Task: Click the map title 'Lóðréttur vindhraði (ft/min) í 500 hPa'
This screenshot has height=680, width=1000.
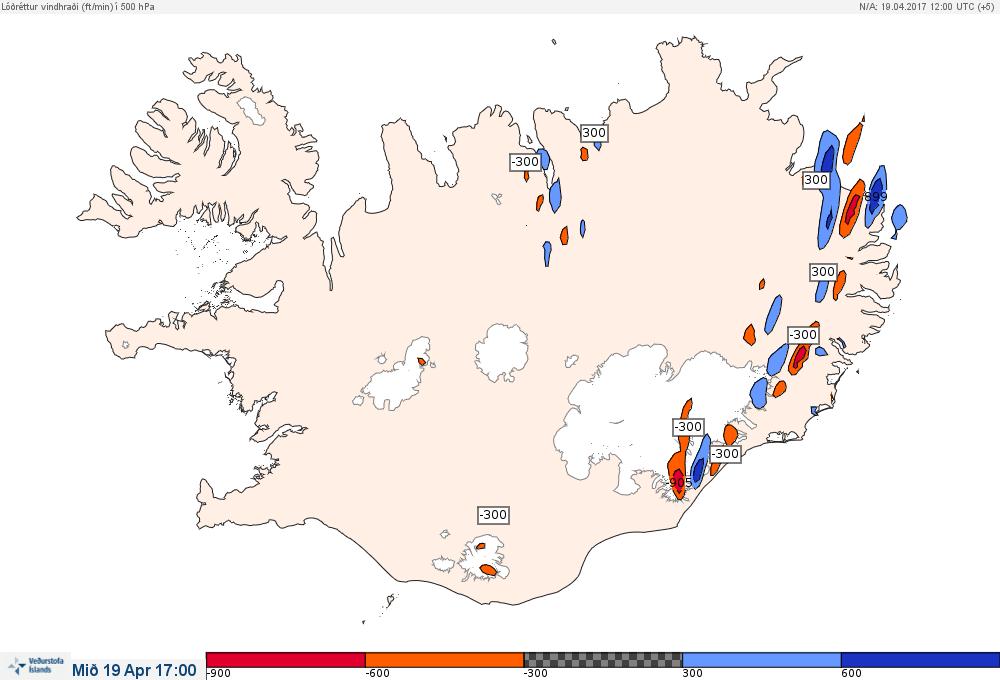Action: (78, 6)
